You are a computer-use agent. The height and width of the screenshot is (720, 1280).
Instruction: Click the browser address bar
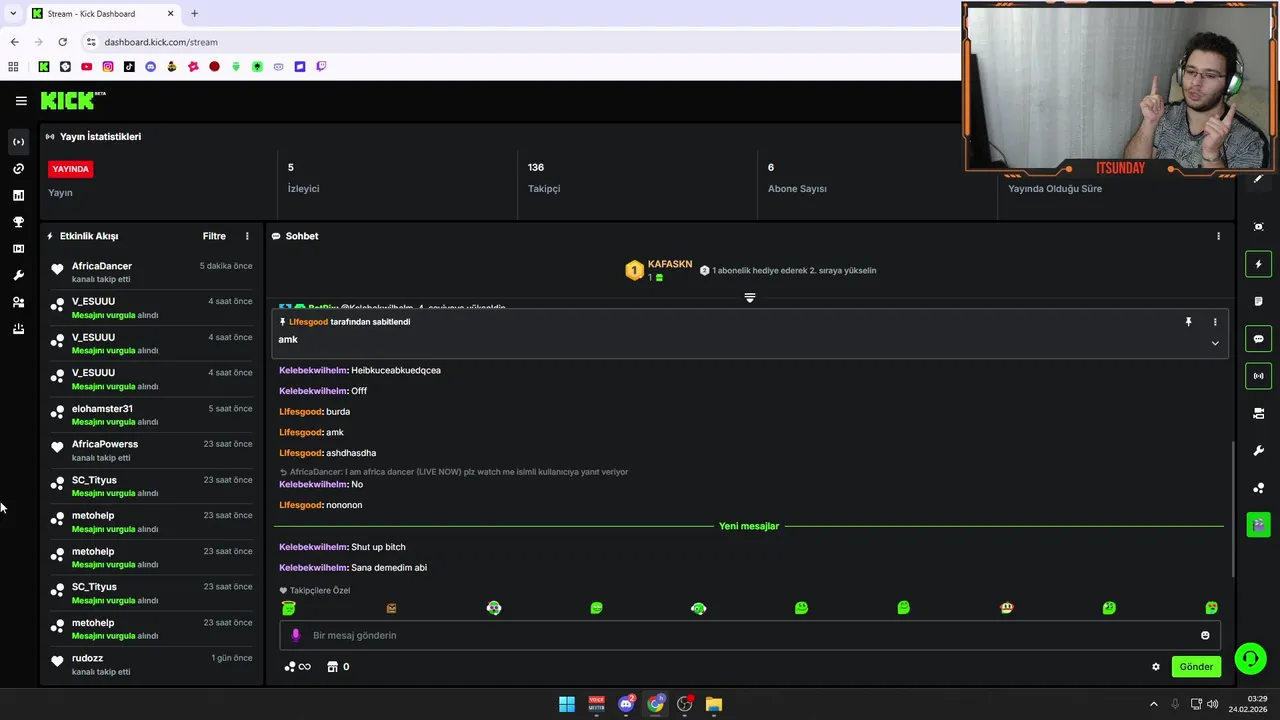[x=520, y=42]
